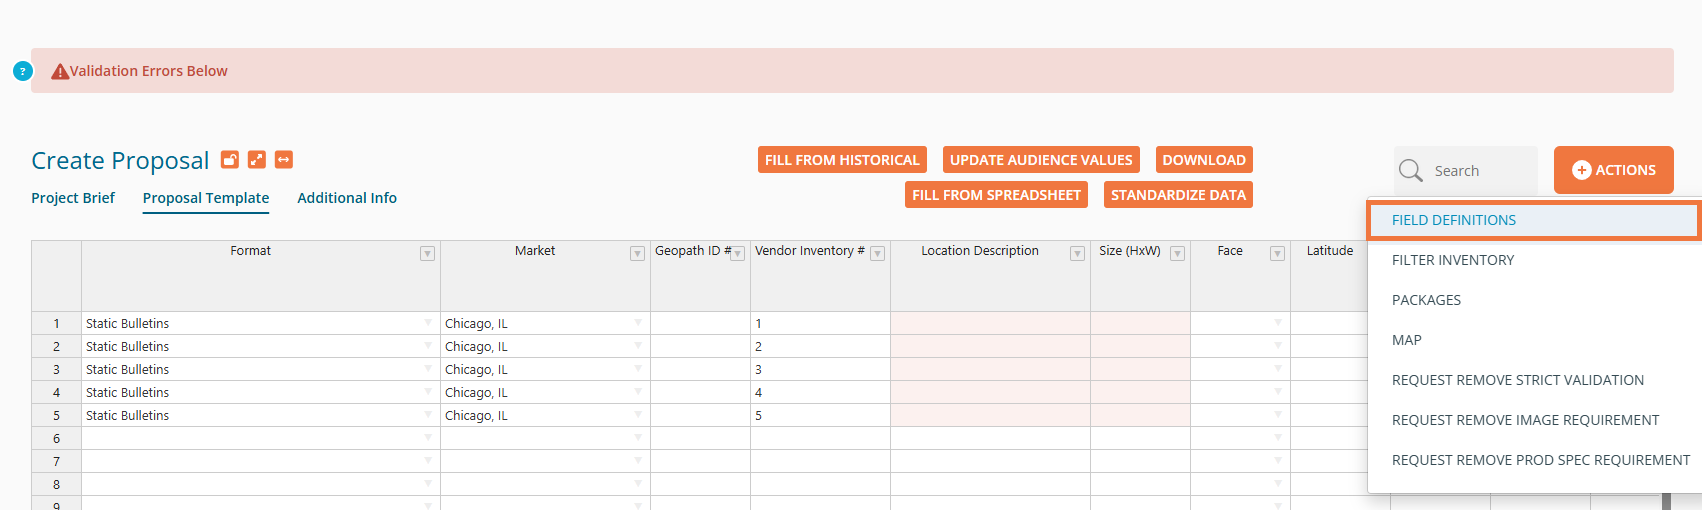Image resolution: width=1702 pixels, height=510 pixels.
Task: Open the Size (HxW) column filter
Action: coord(1177,254)
